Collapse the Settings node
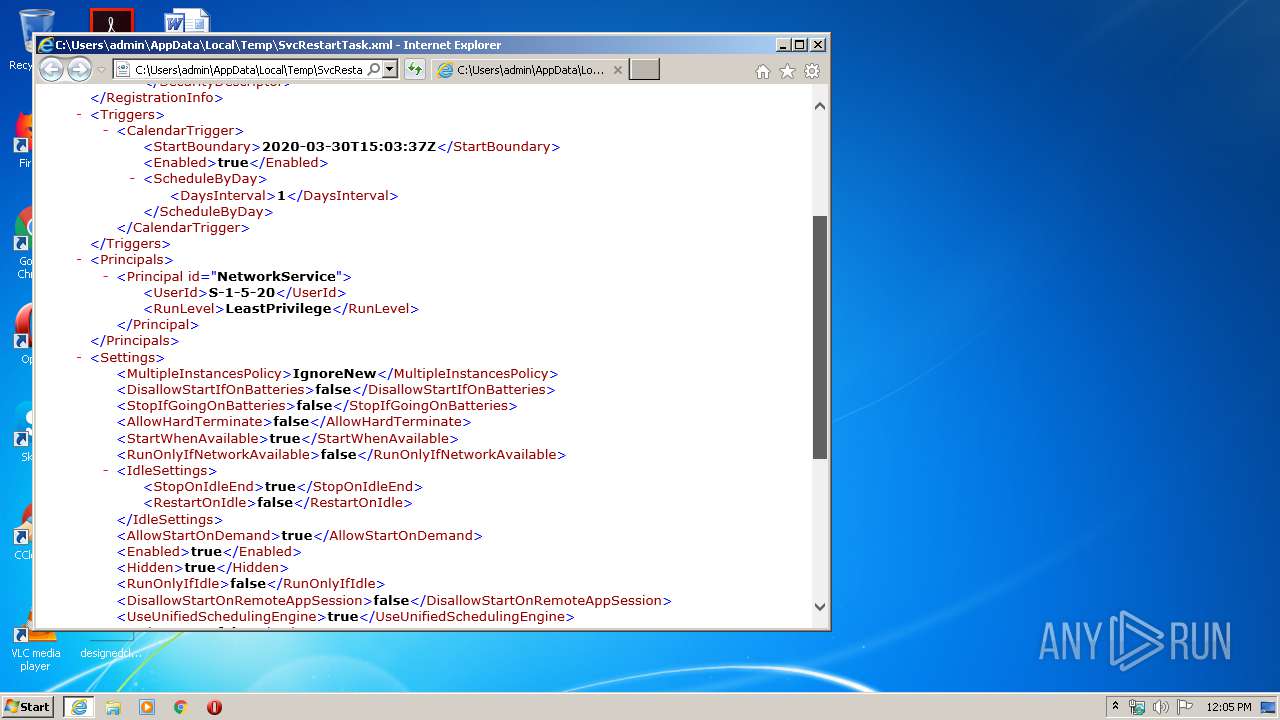 point(80,357)
